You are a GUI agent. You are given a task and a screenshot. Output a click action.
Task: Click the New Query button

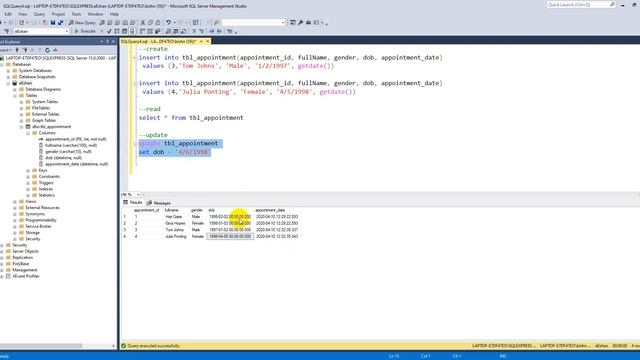[x=82, y=22]
